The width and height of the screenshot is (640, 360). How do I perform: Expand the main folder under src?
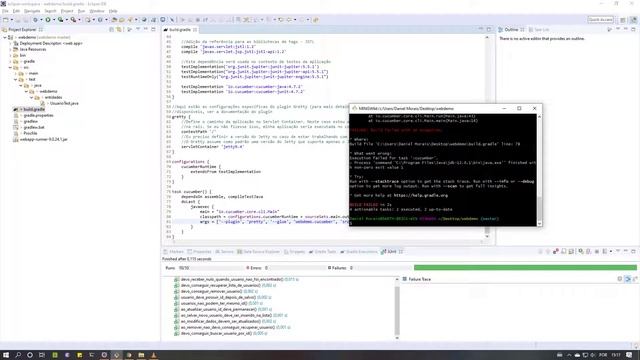tap(16, 73)
